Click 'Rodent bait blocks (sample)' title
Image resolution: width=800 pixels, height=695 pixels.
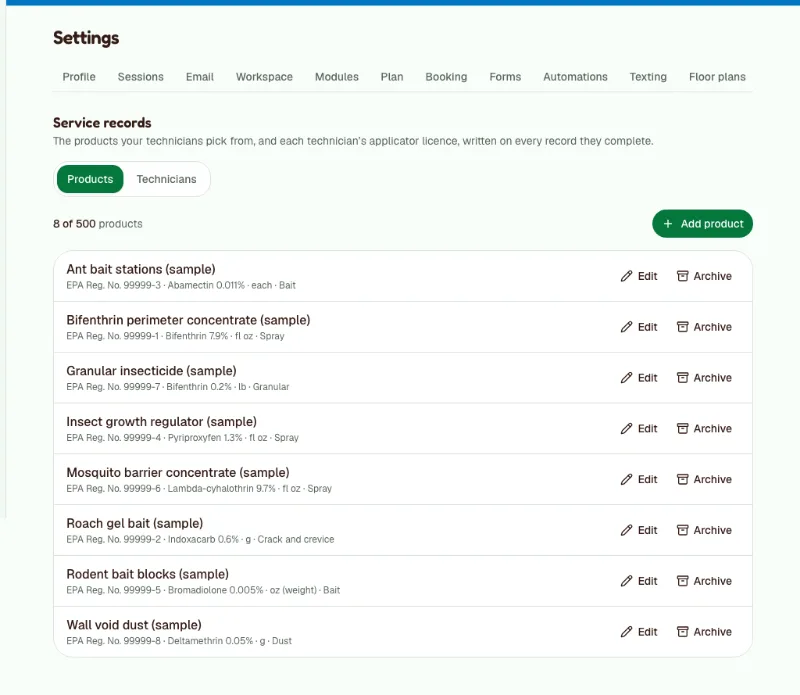[x=147, y=574]
